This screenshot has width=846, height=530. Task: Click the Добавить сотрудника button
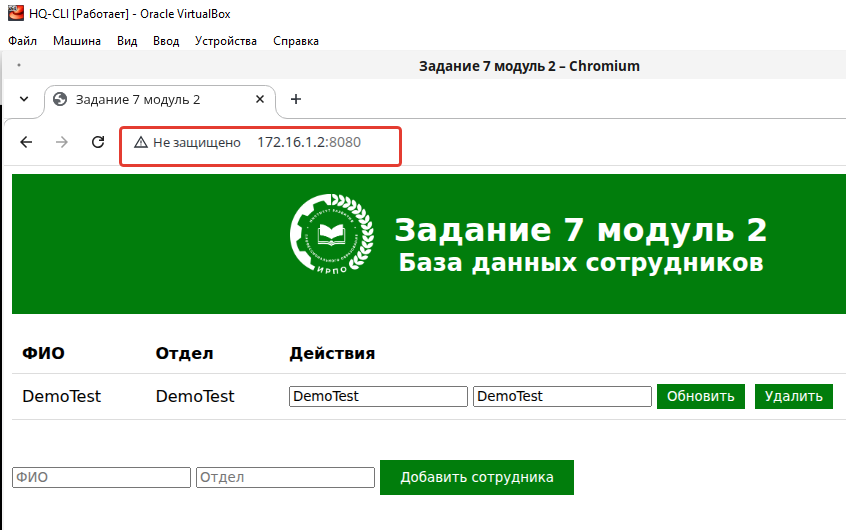point(476,477)
